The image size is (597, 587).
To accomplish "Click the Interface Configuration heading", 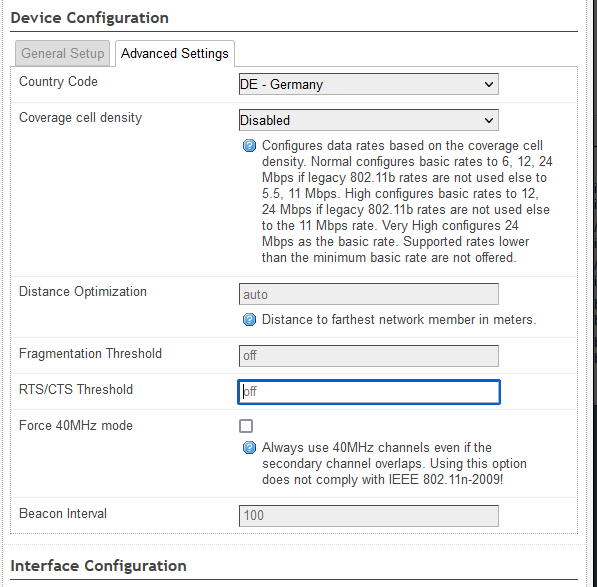I will (x=98, y=566).
